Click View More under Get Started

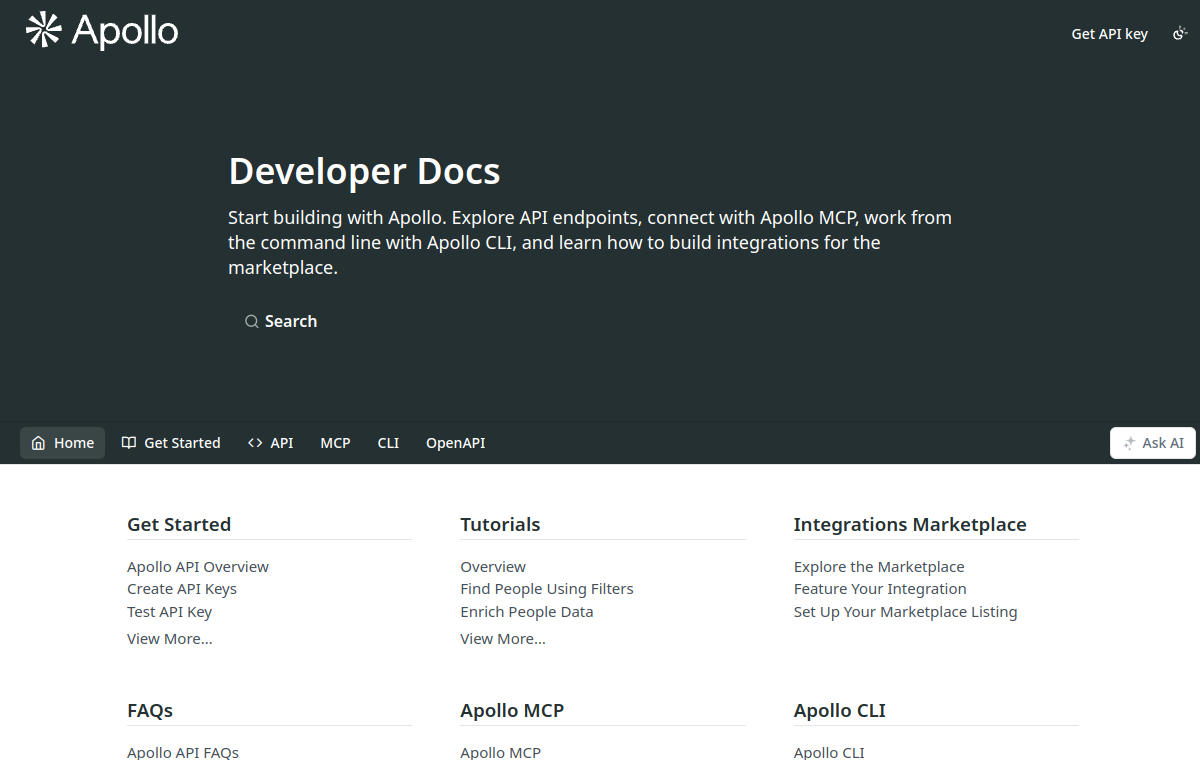click(170, 639)
